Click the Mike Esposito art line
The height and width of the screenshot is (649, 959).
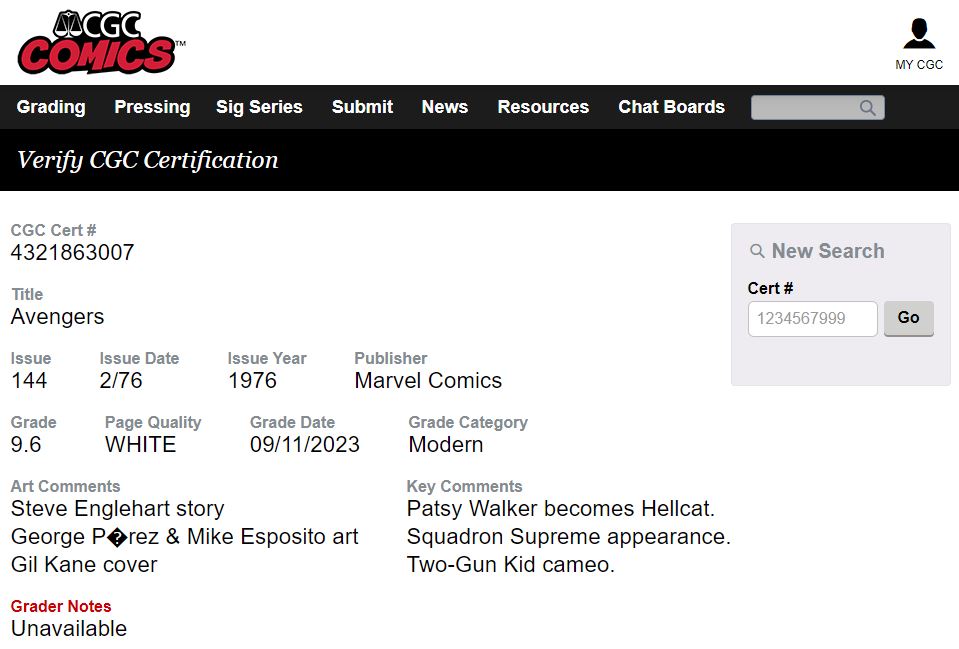pyautogui.click(x=185, y=537)
